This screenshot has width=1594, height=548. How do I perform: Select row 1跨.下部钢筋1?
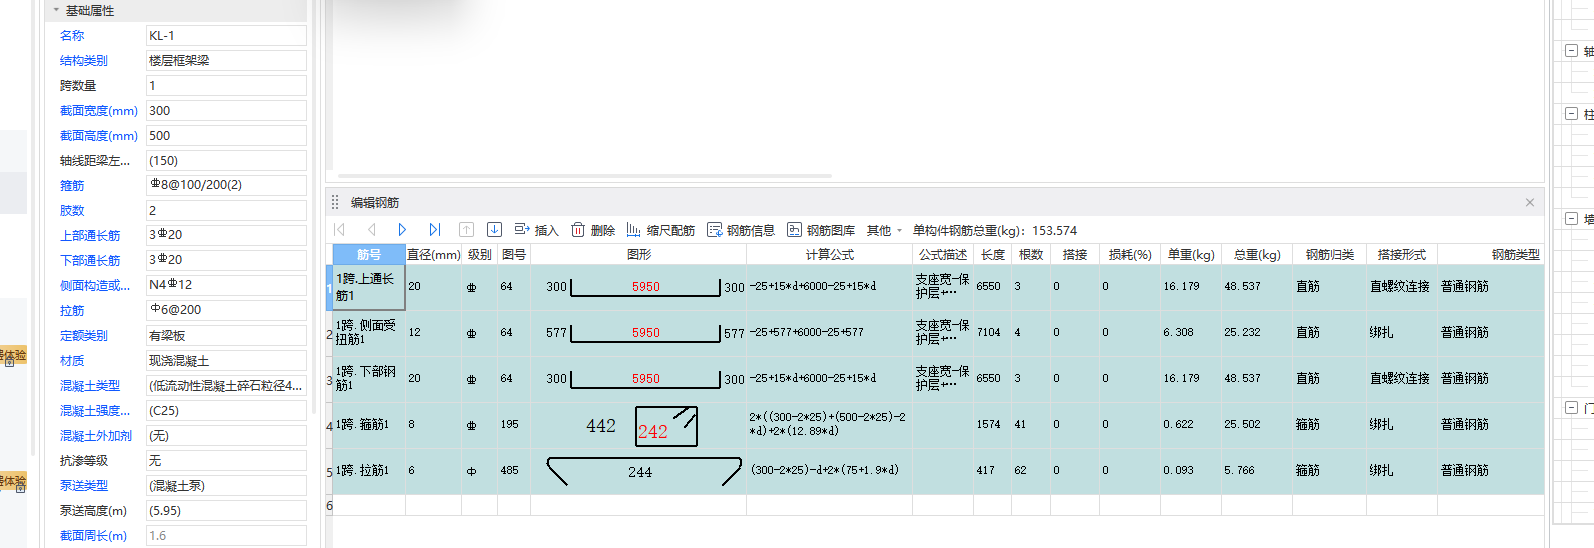pyautogui.click(x=367, y=379)
